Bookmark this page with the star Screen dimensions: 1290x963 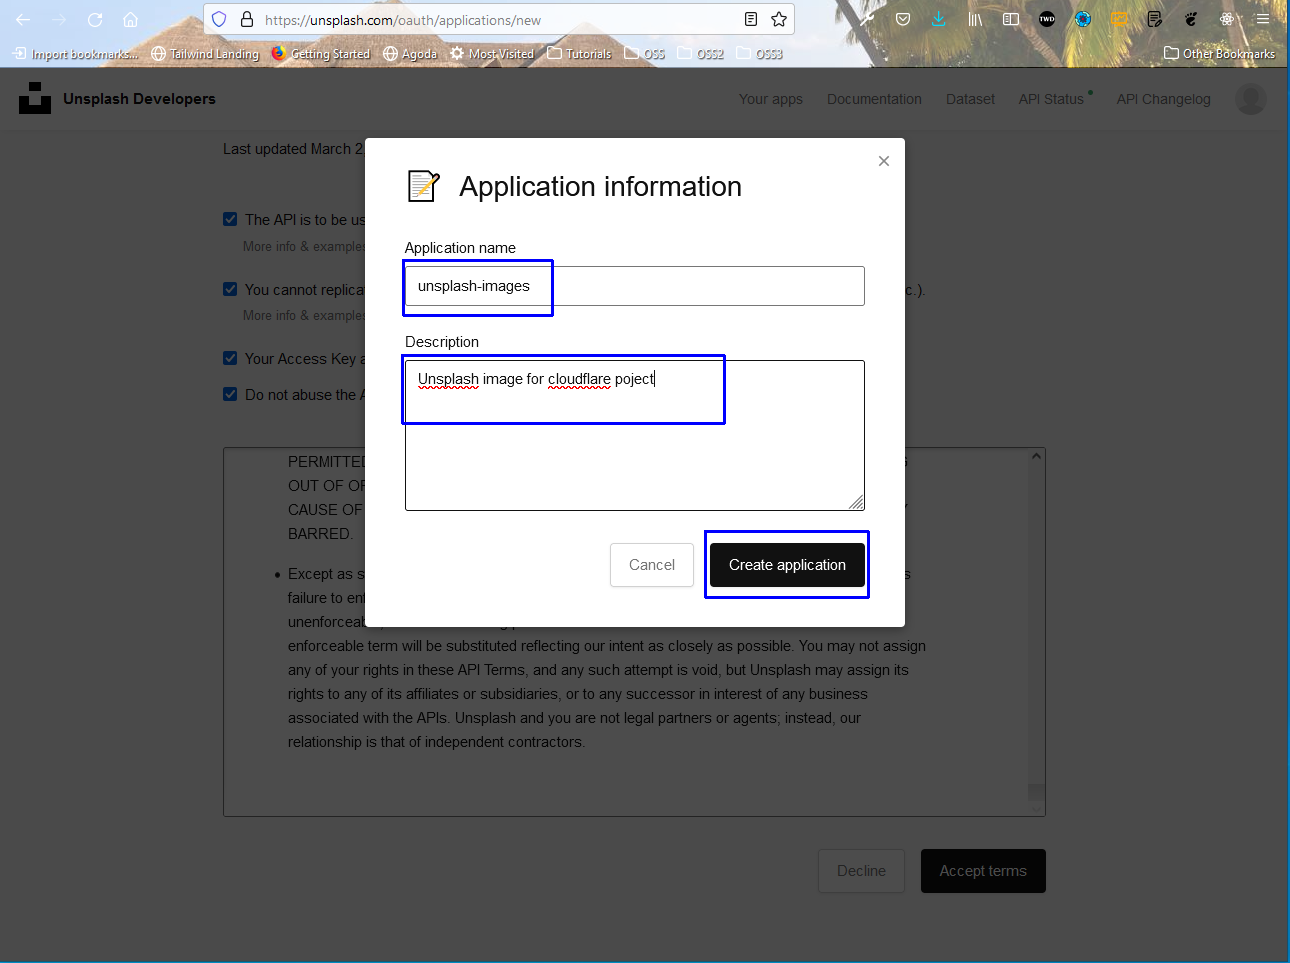coord(779,19)
